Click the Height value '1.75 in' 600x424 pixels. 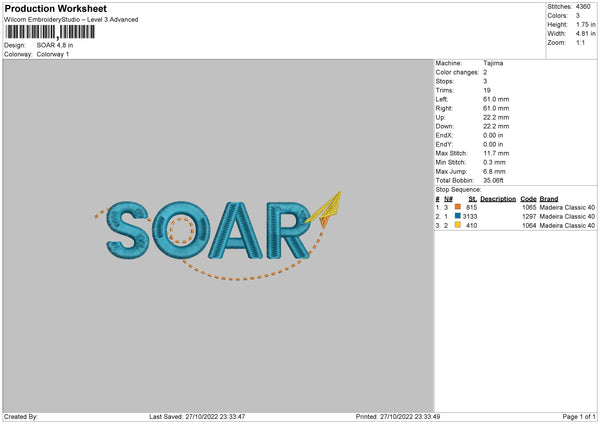pos(585,24)
